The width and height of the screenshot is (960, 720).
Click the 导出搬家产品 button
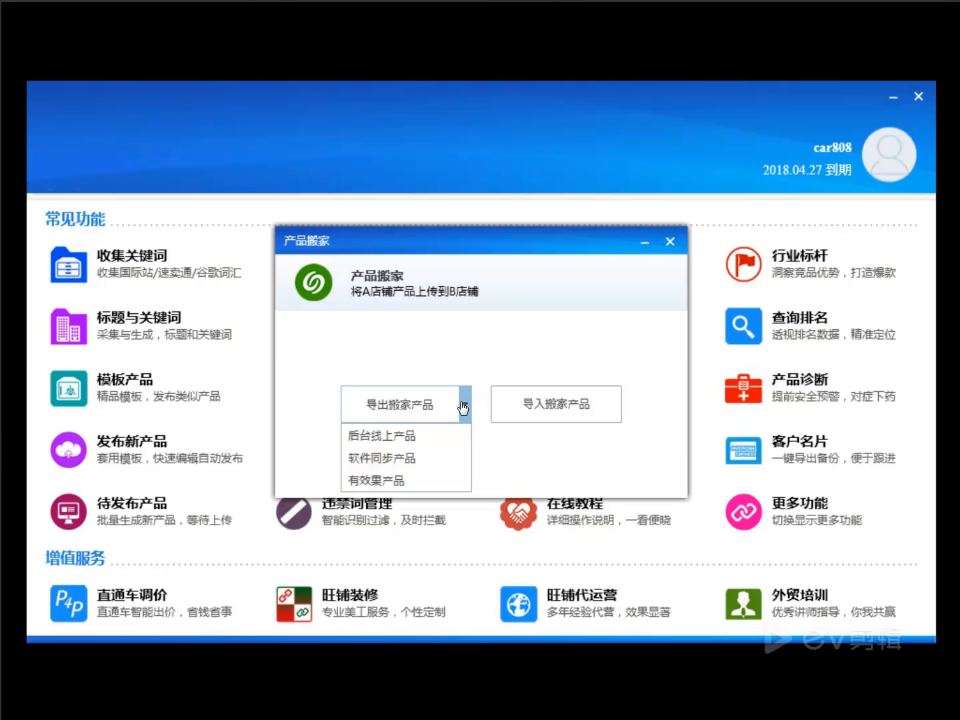coord(399,404)
